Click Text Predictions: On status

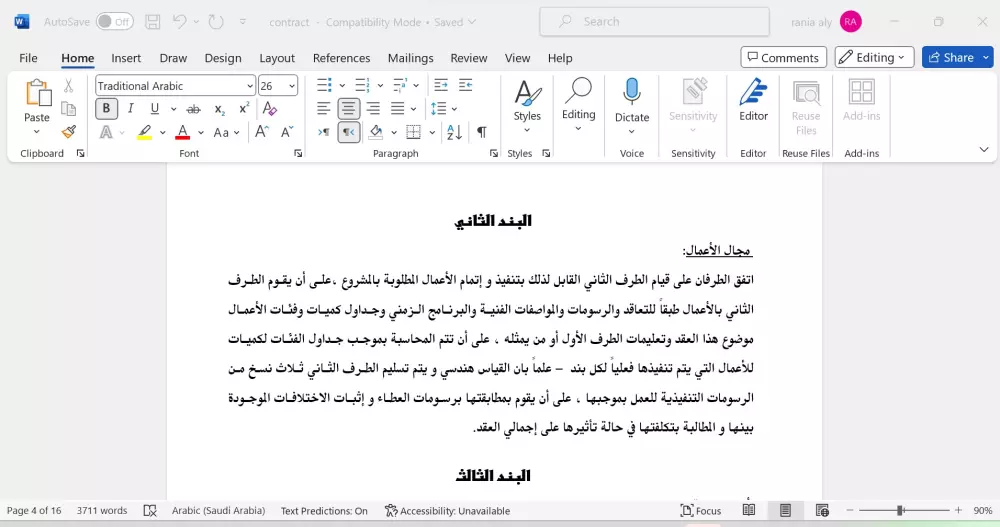click(324, 510)
